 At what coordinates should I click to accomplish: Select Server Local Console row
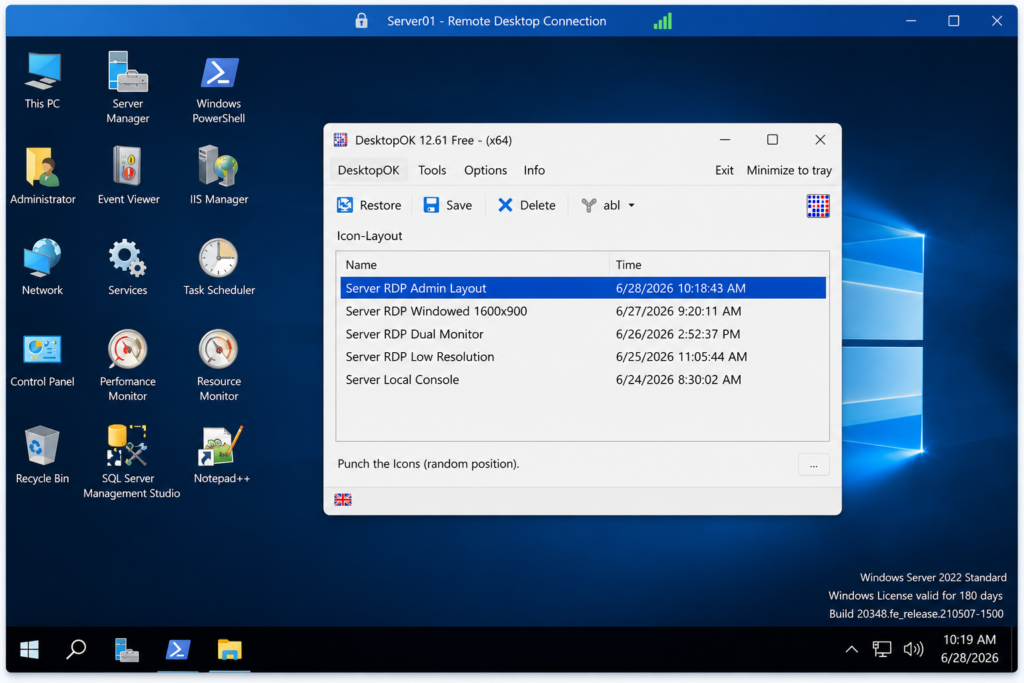pos(583,379)
